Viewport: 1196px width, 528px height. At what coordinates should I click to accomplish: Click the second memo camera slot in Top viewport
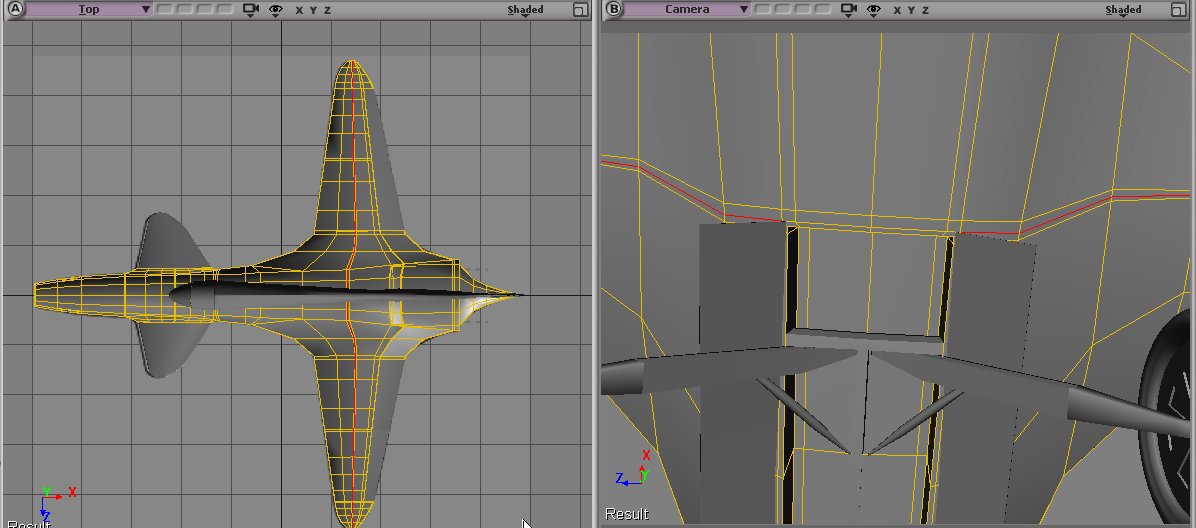point(185,9)
